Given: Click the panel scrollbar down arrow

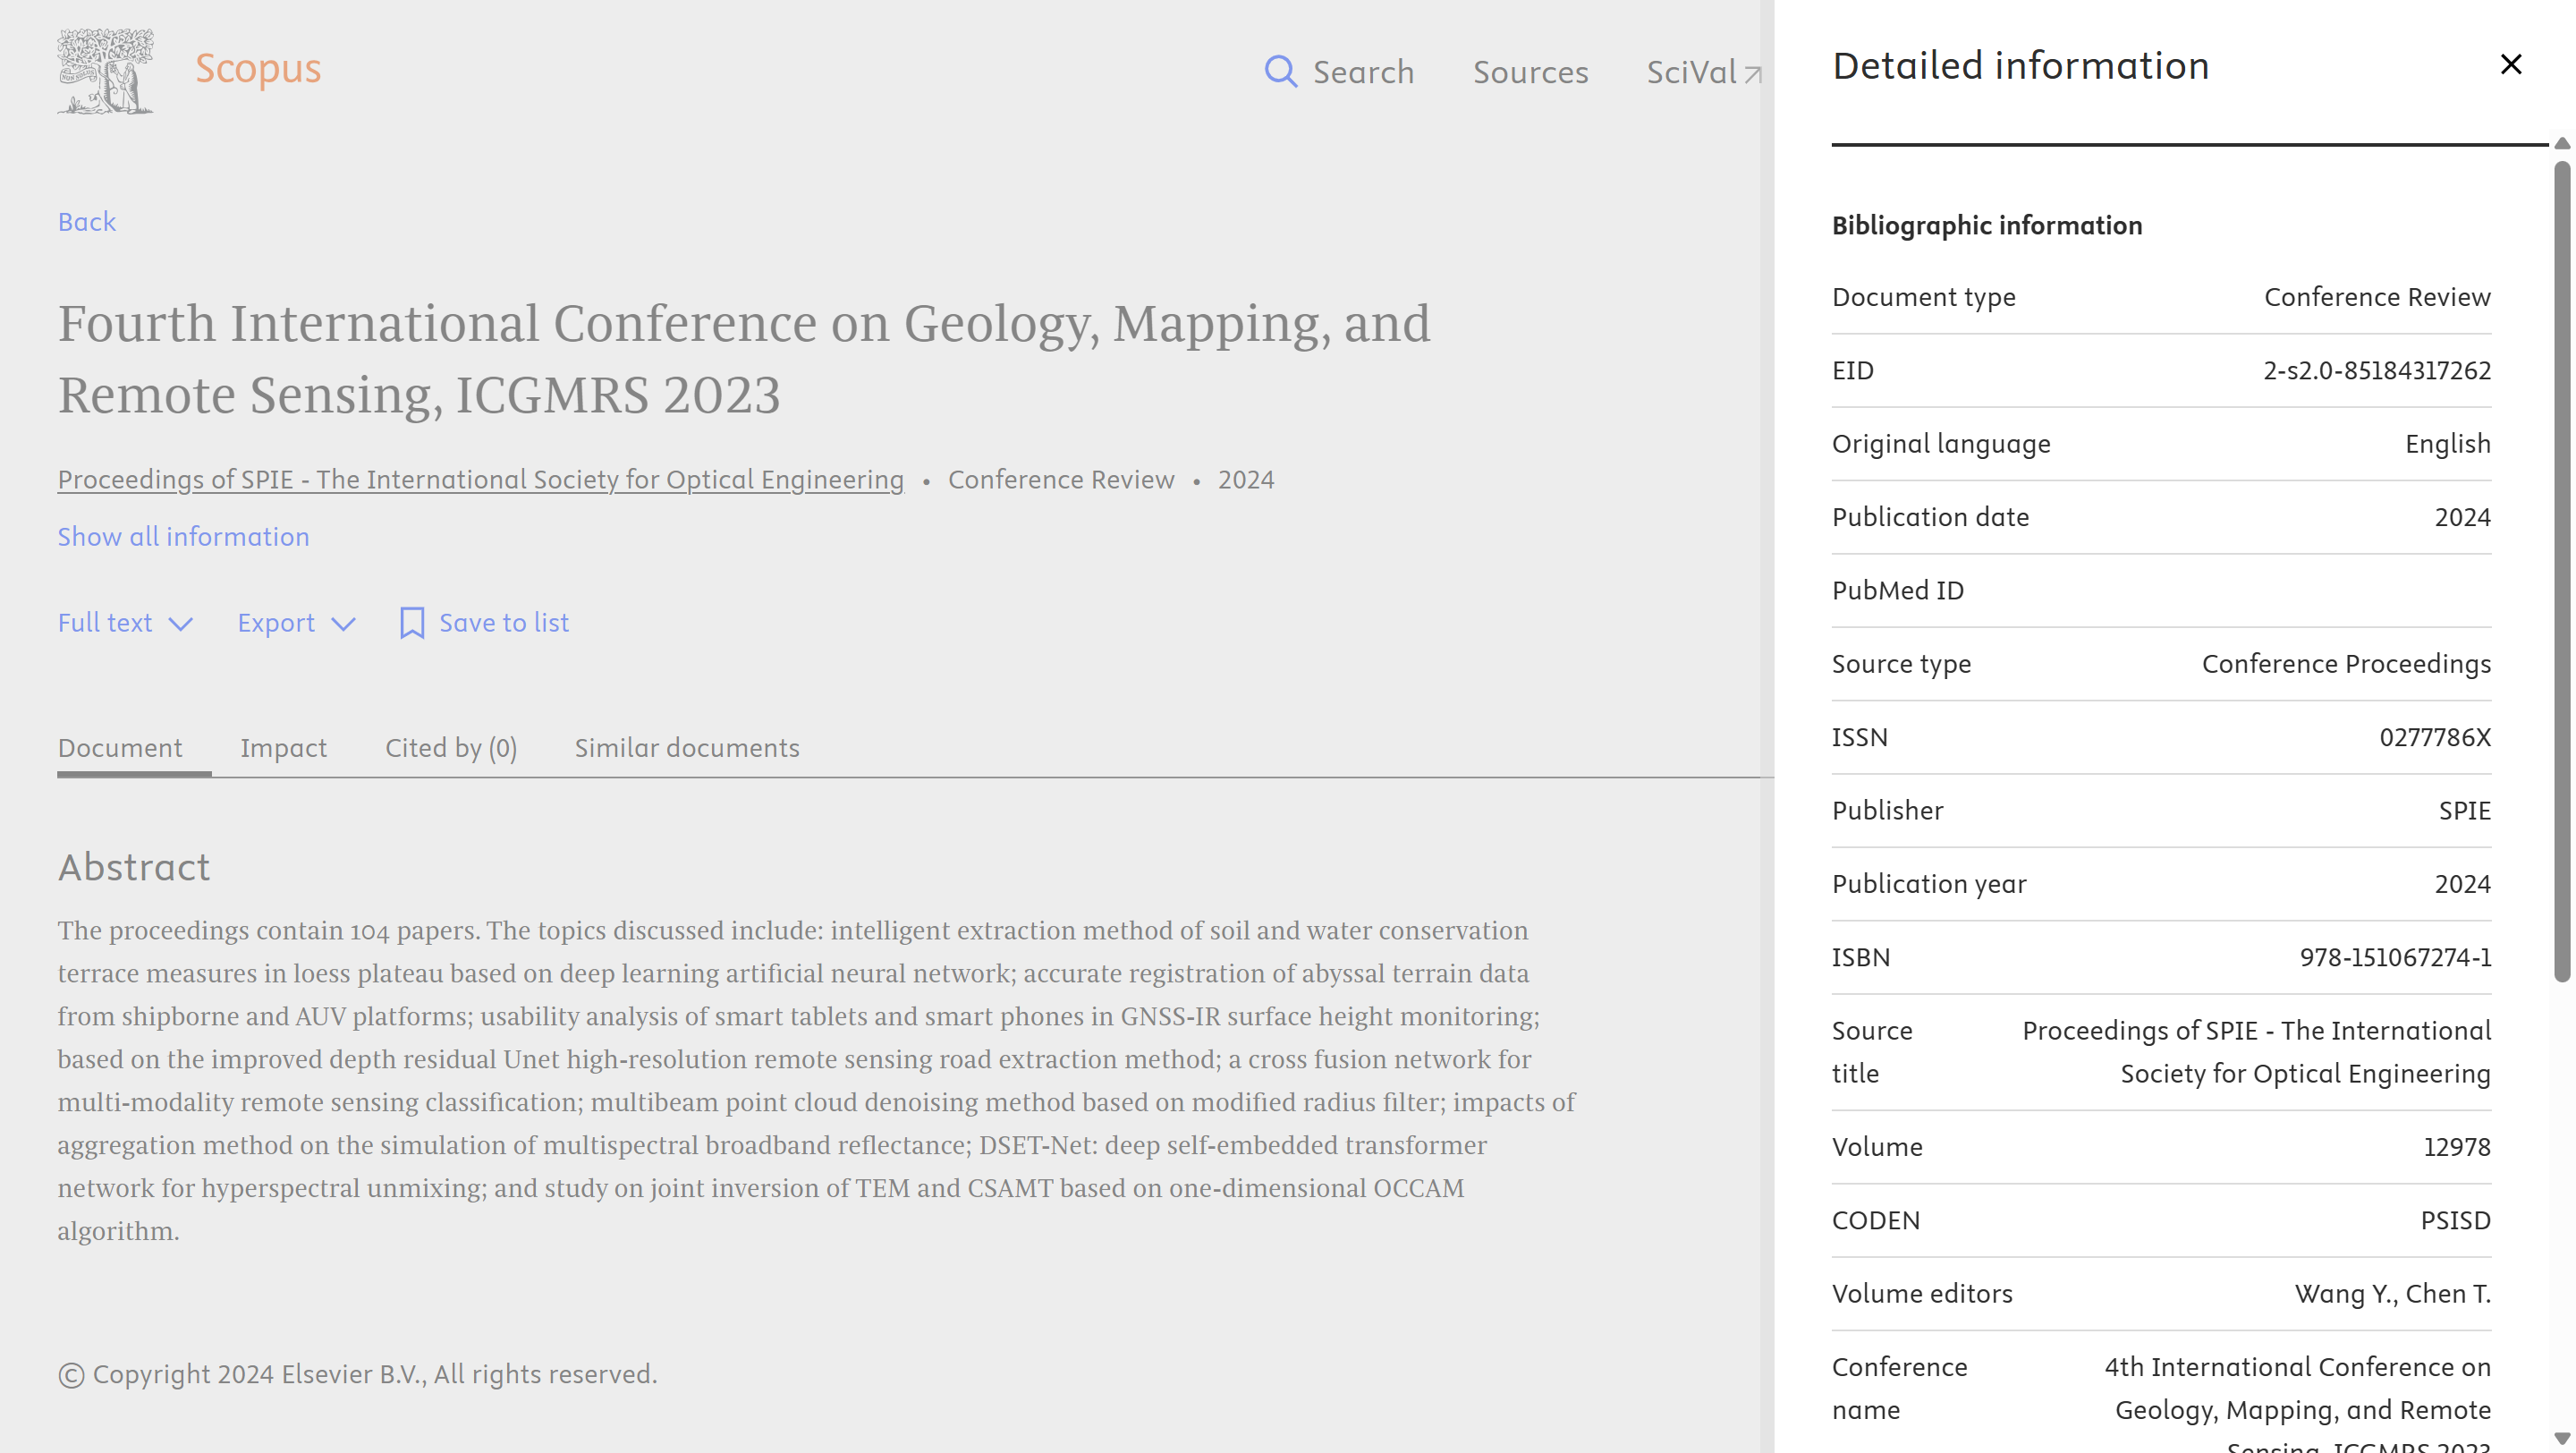Looking at the screenshot, I should [x=2561, y=1439].
